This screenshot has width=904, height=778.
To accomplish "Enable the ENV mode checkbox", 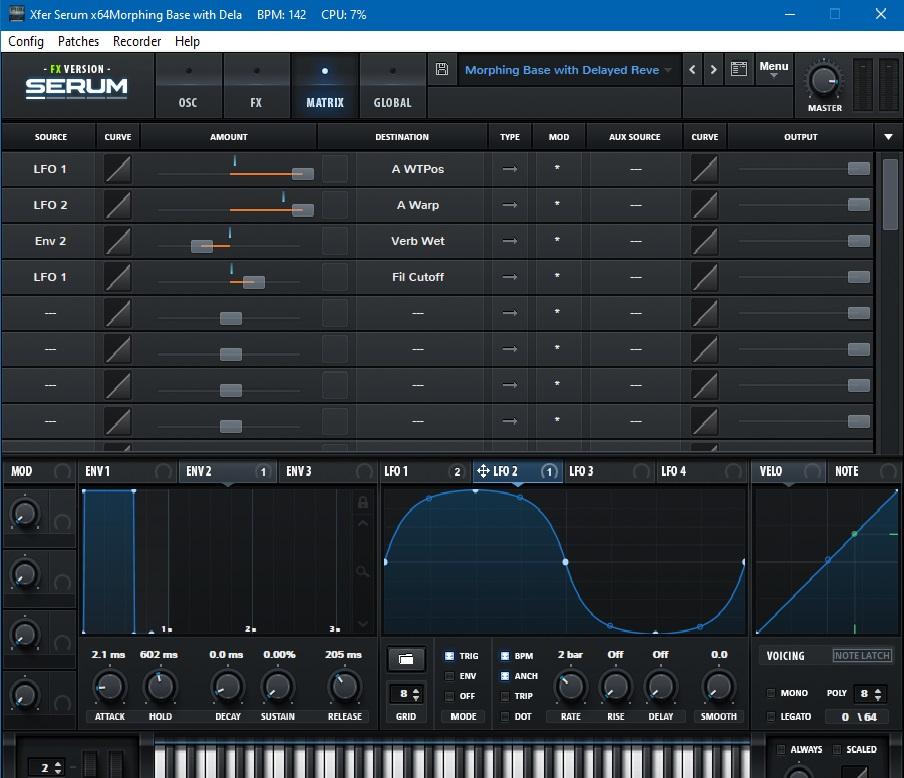I will 449,676.
